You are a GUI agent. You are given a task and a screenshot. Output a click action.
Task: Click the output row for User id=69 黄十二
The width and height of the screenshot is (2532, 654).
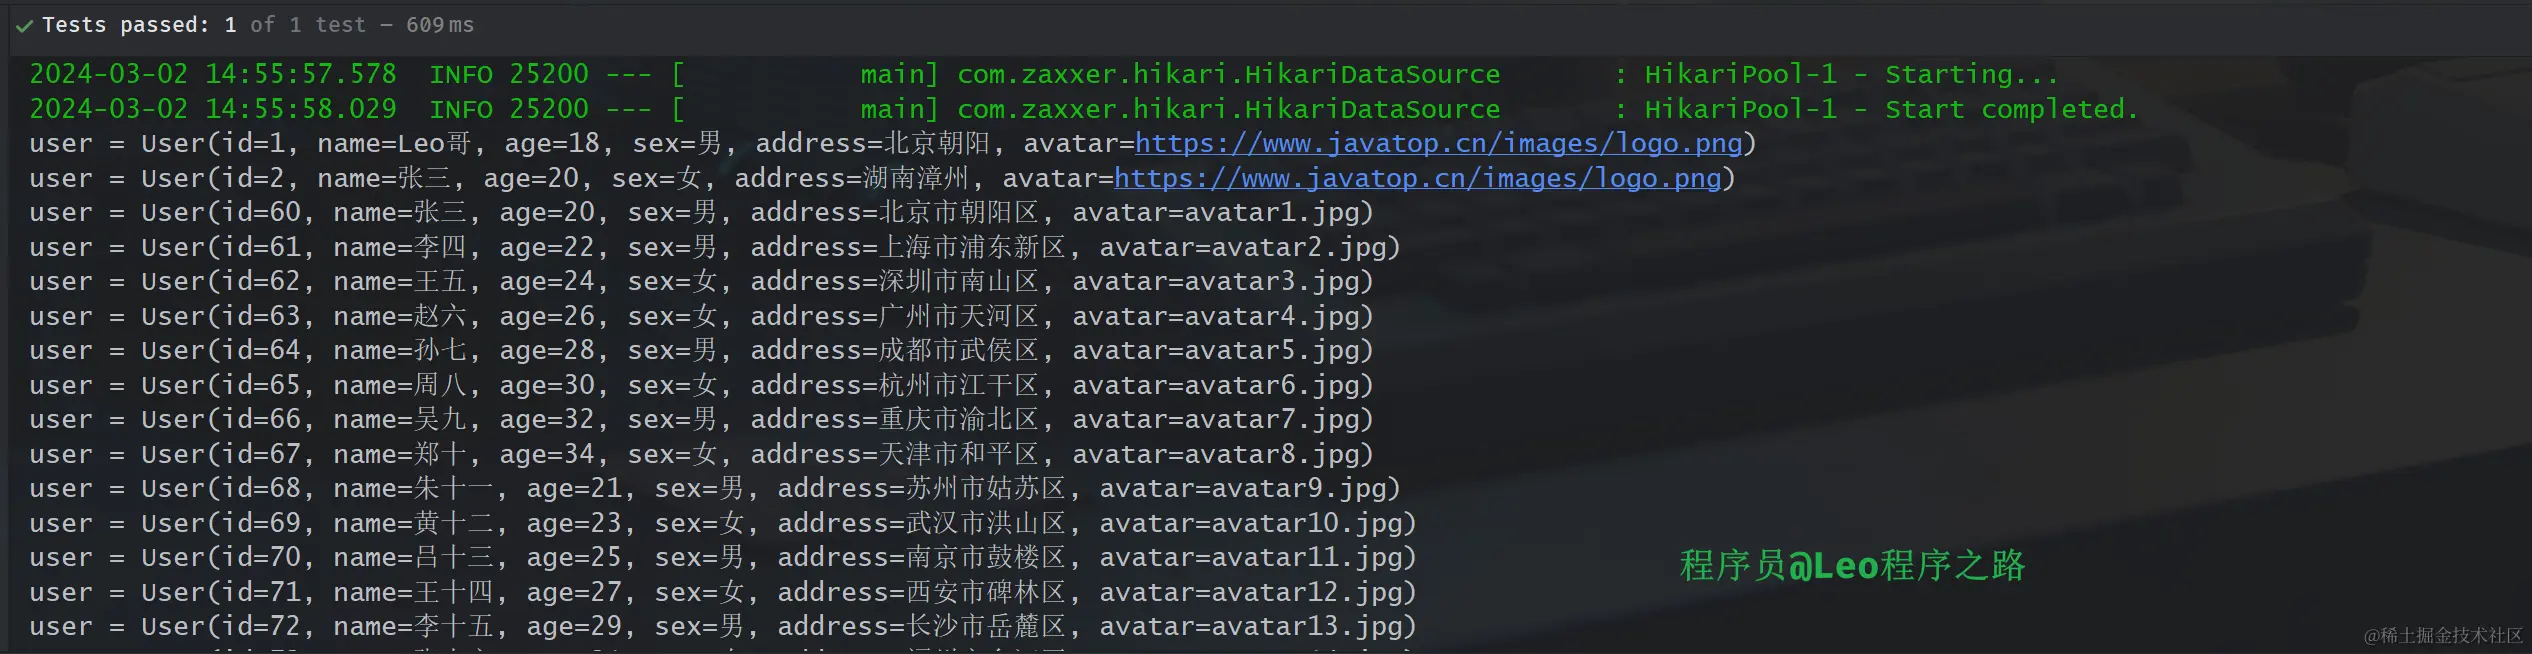723,524
